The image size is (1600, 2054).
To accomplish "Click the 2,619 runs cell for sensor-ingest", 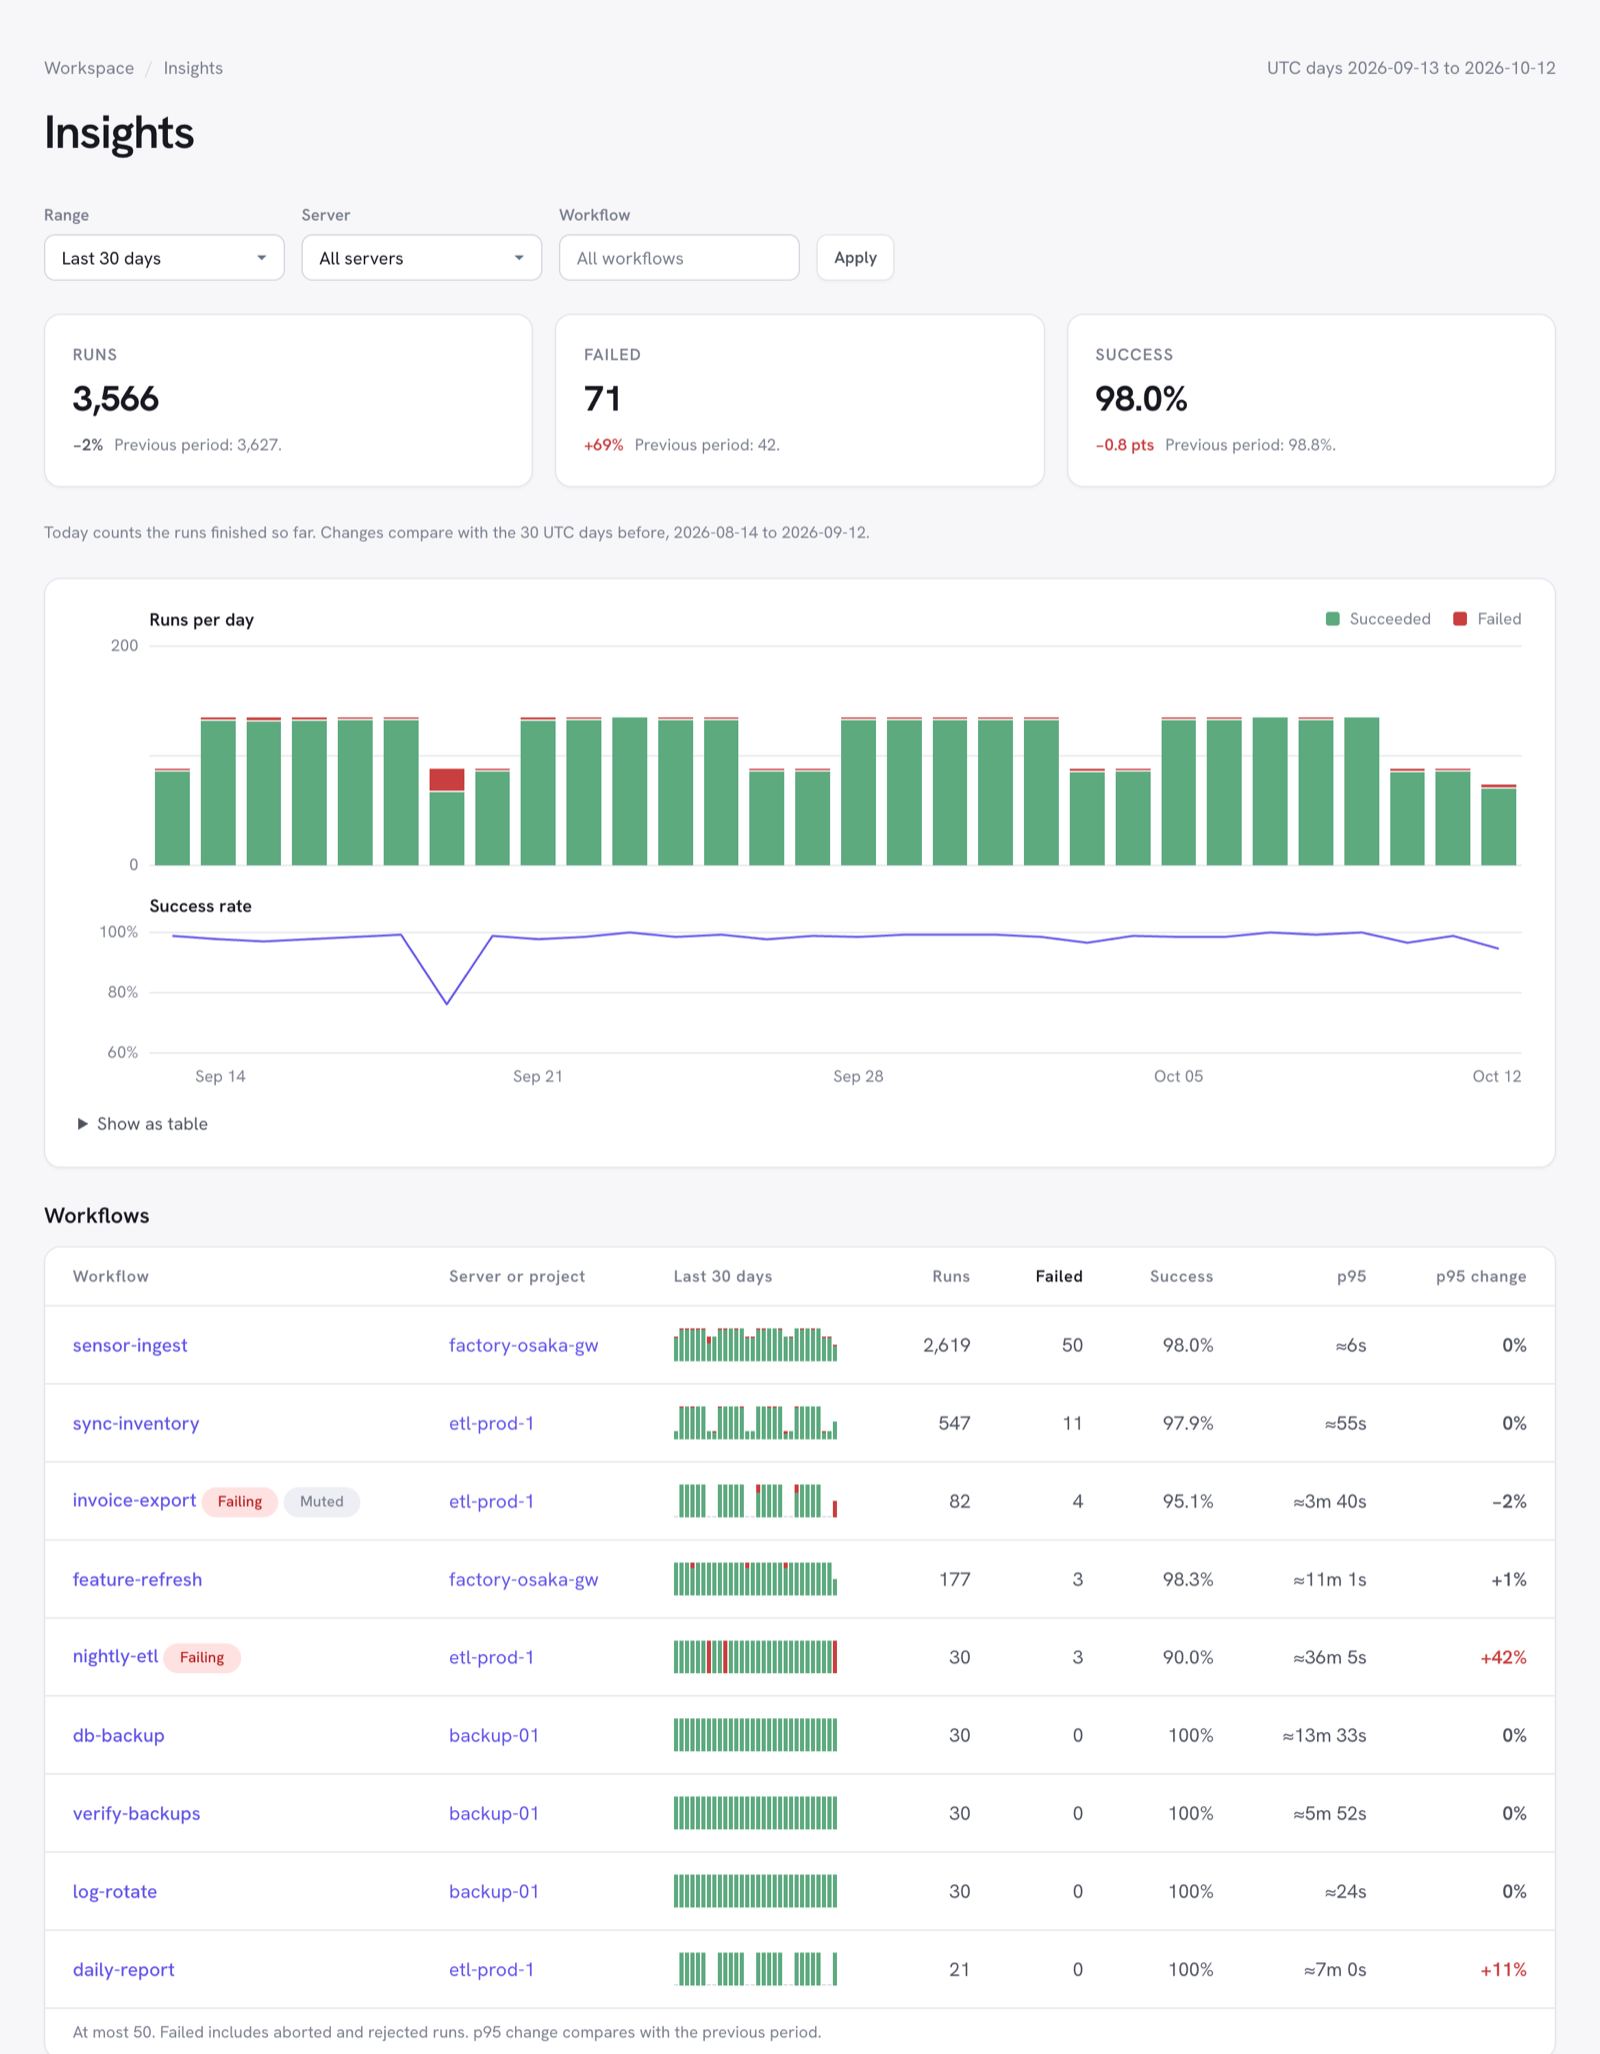I will (947, 1345).
